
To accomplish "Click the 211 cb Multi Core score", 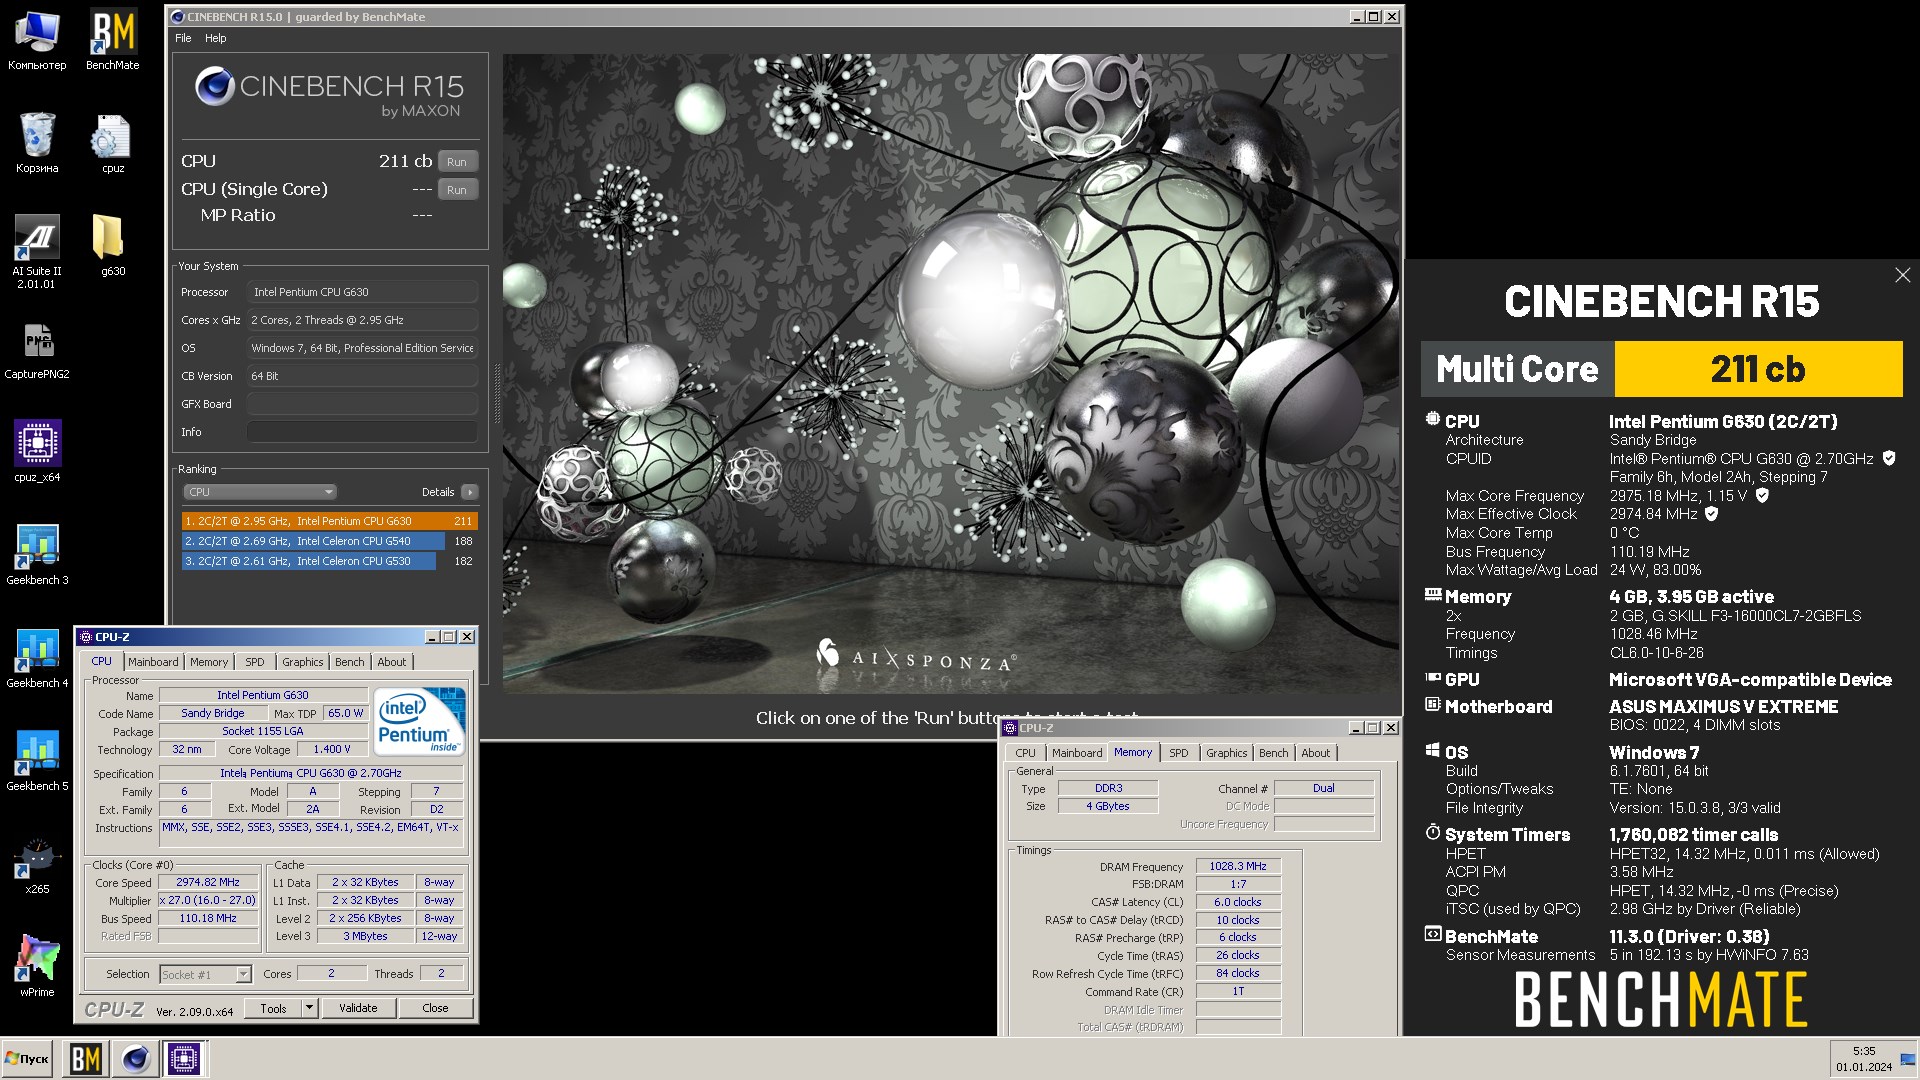I will coord(1758,369).
